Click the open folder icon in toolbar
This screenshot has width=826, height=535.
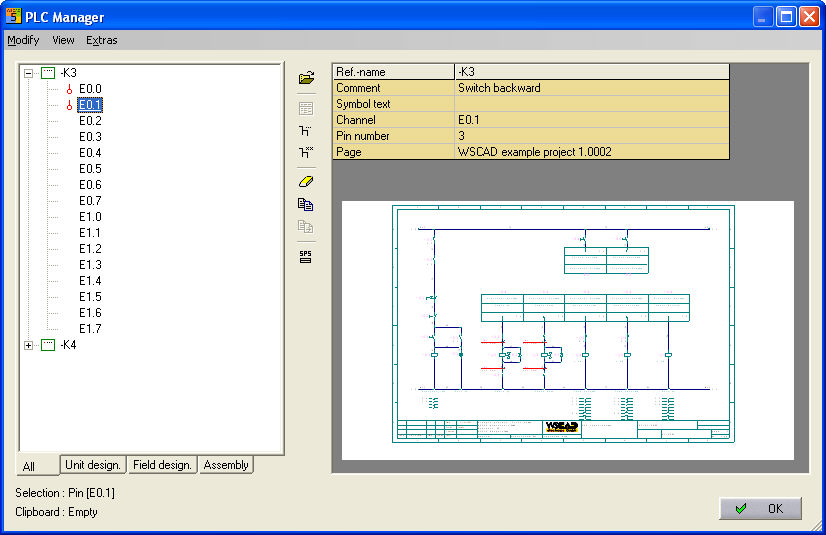(306, 78)
